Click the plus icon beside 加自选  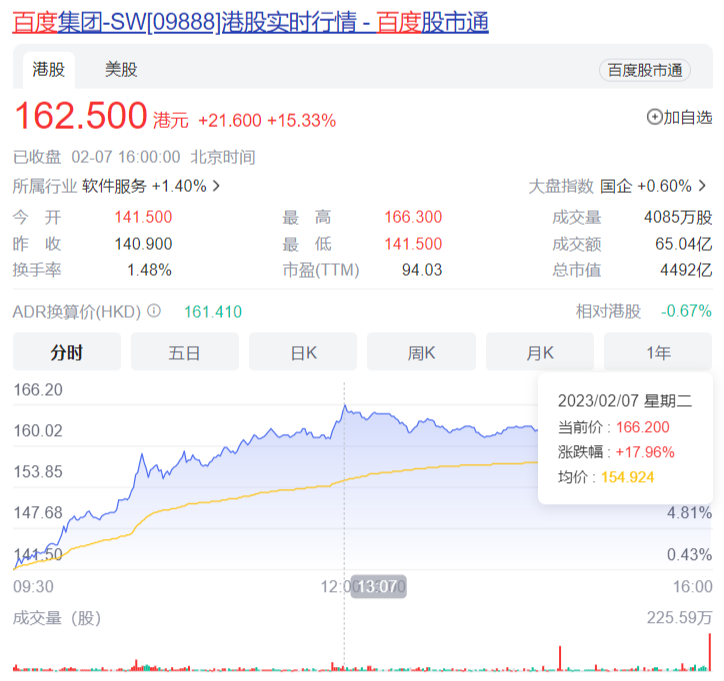coord(655,117)
